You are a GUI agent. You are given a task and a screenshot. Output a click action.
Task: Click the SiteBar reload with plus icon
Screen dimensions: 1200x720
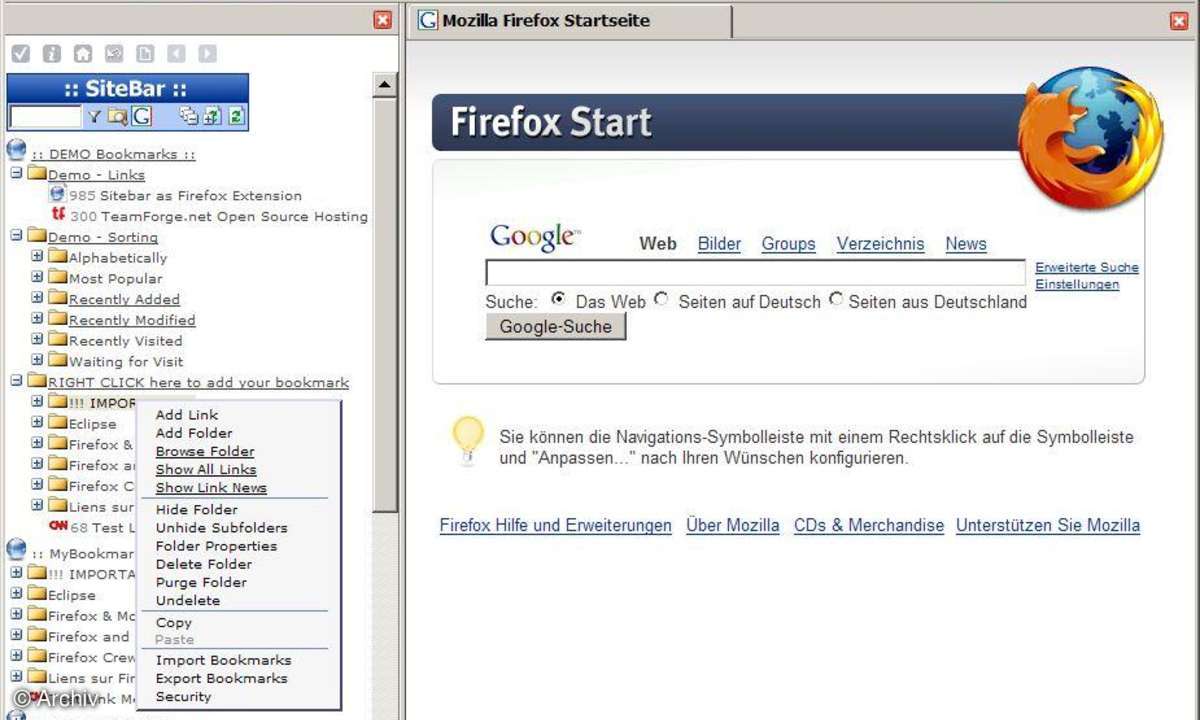(212, 117)
